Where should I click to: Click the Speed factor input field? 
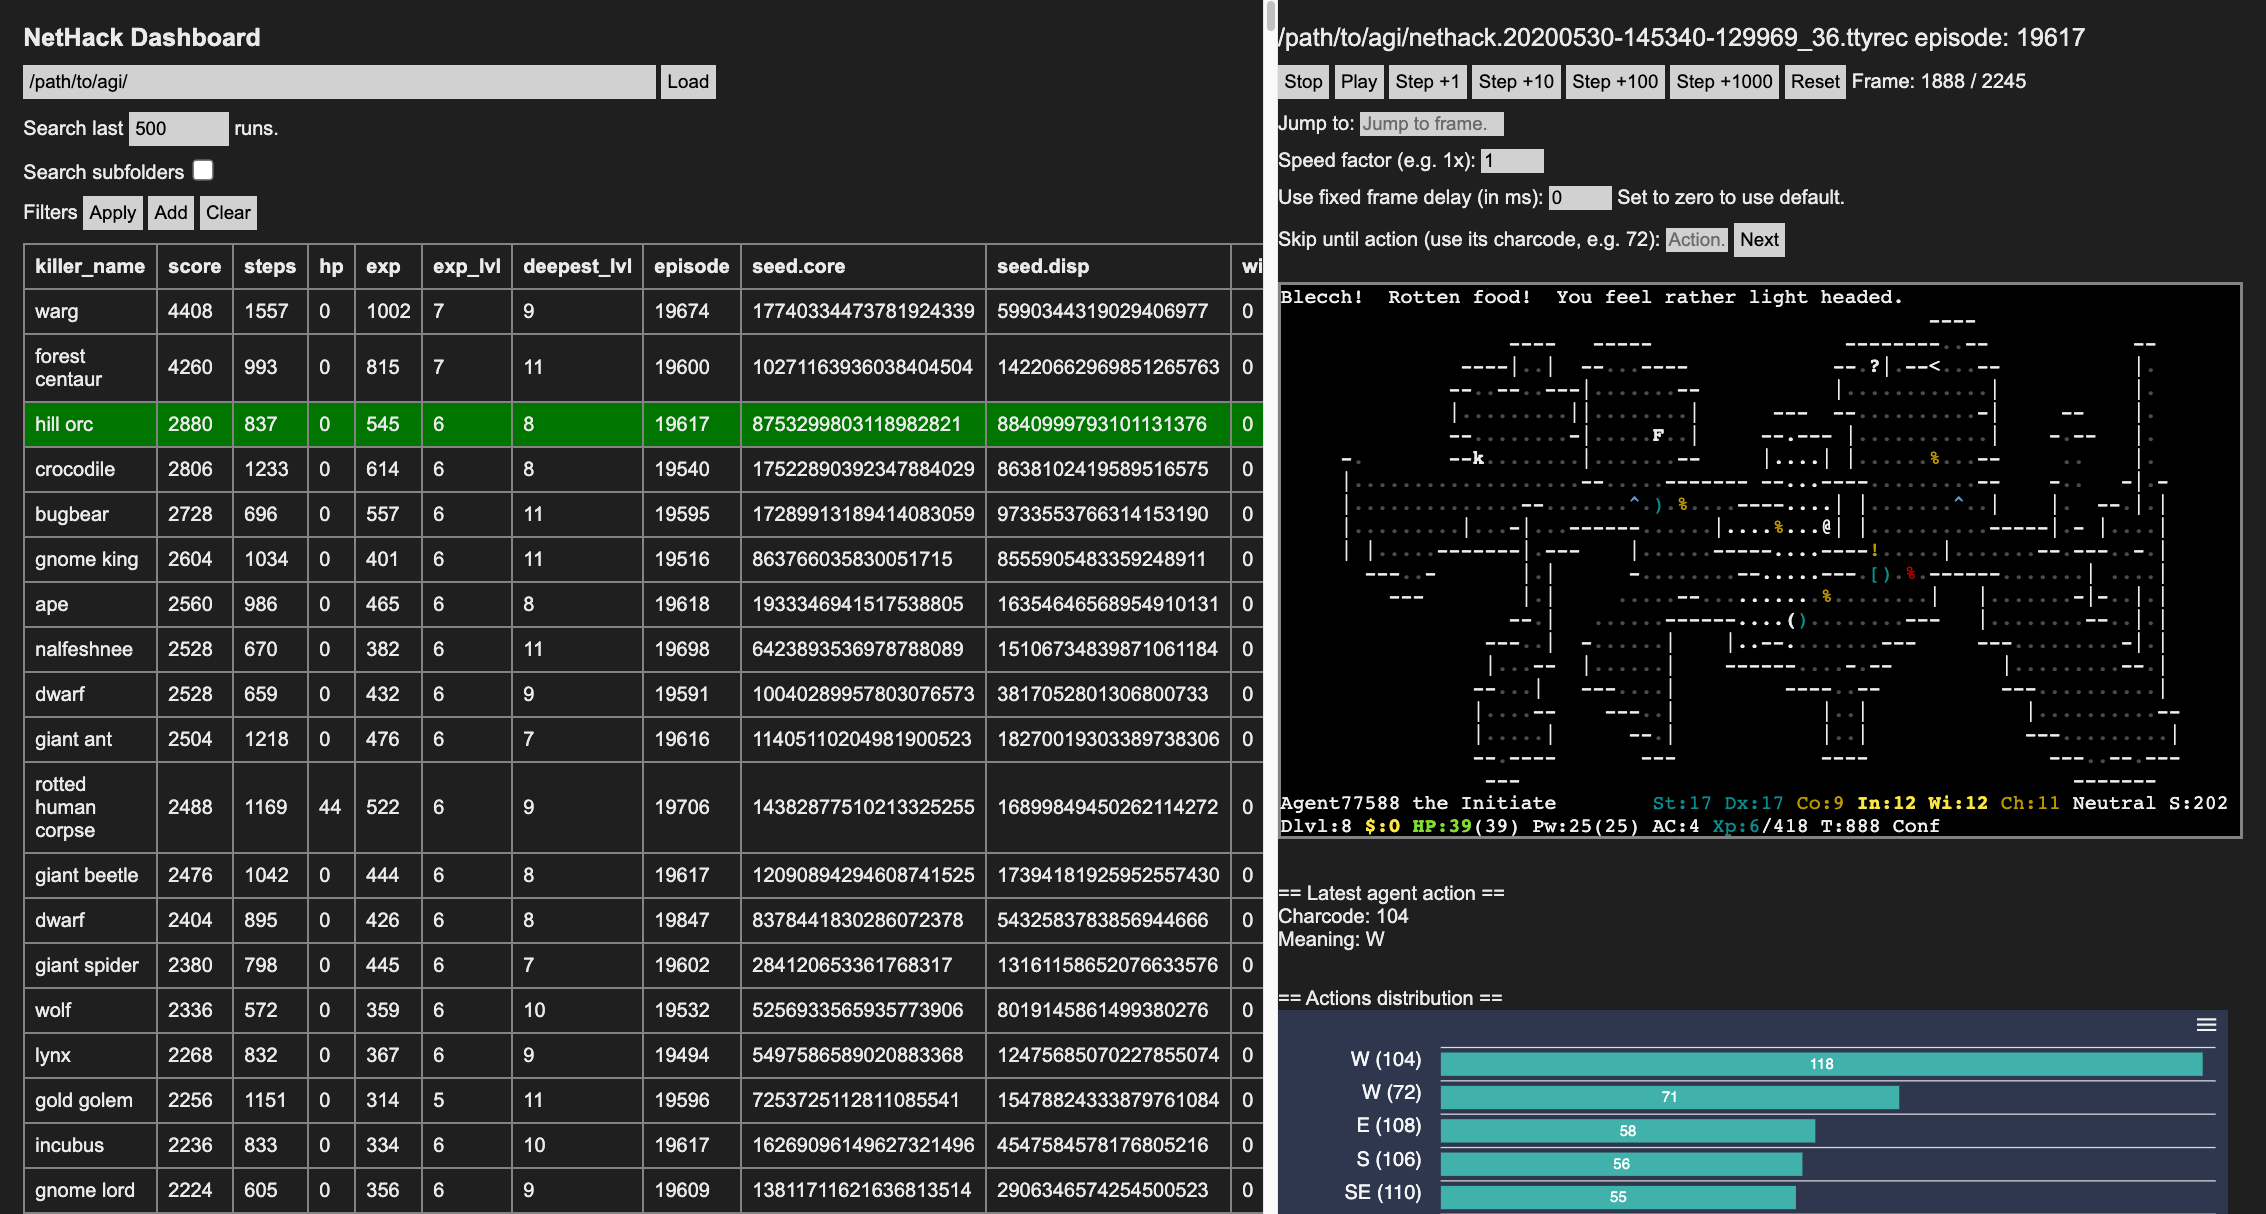(1512, 161)
